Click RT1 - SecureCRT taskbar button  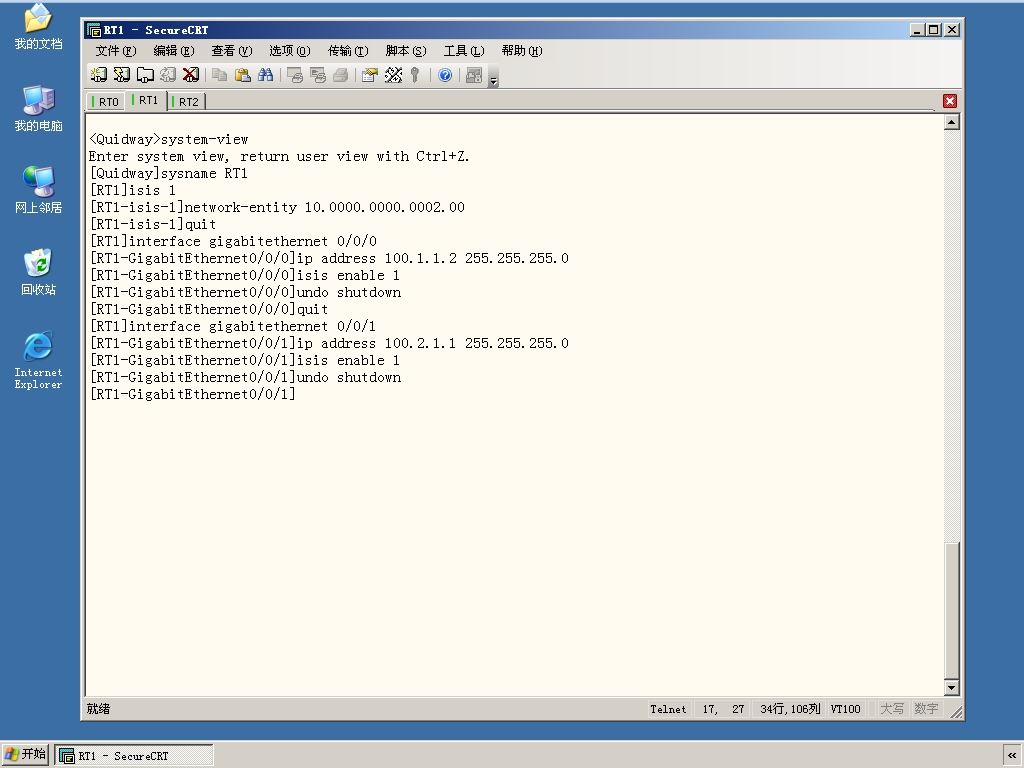(134, 756)
